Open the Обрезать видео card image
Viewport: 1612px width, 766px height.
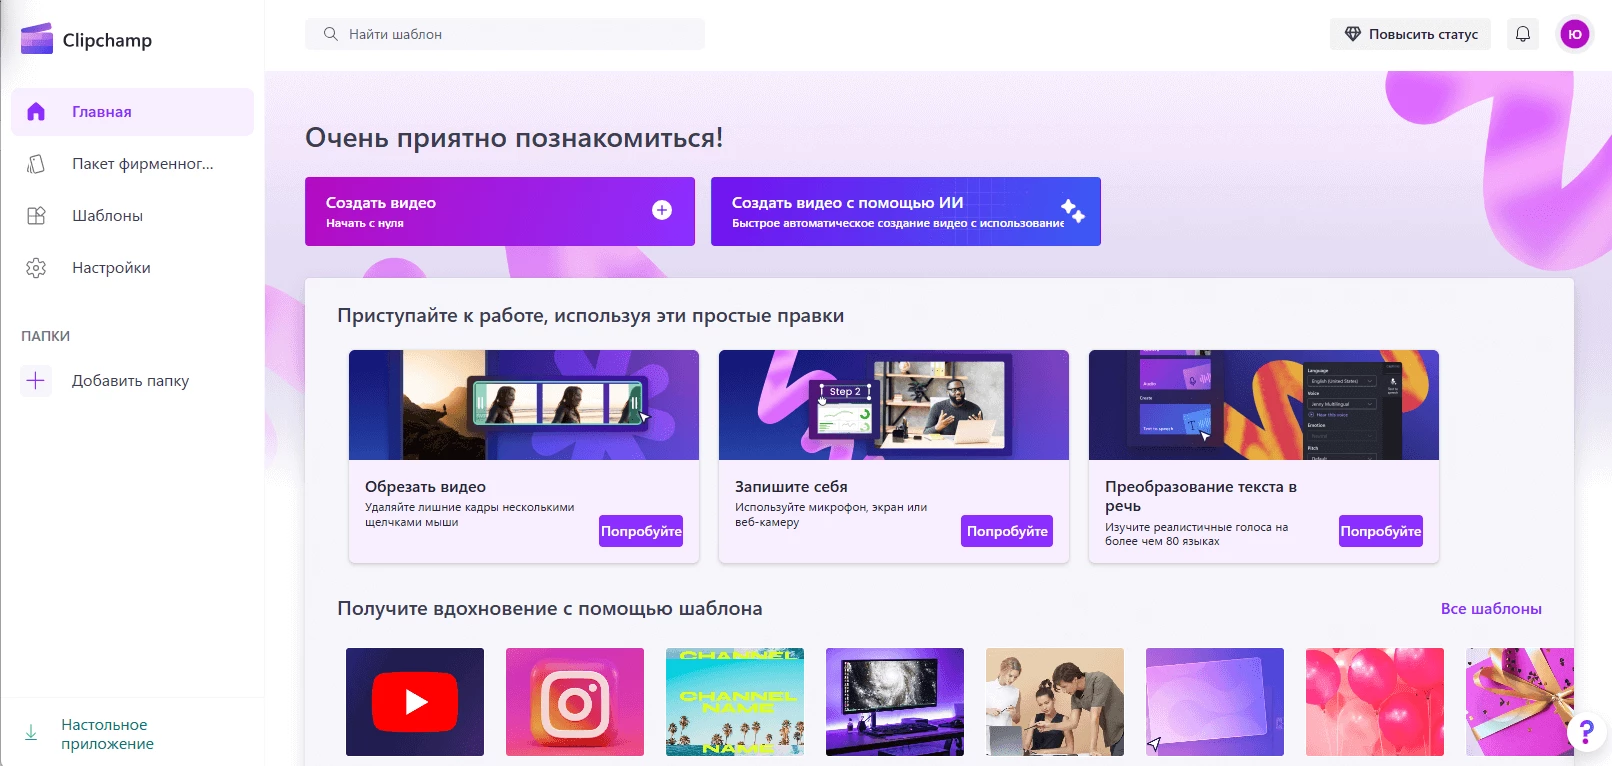(x=524, y=405)
